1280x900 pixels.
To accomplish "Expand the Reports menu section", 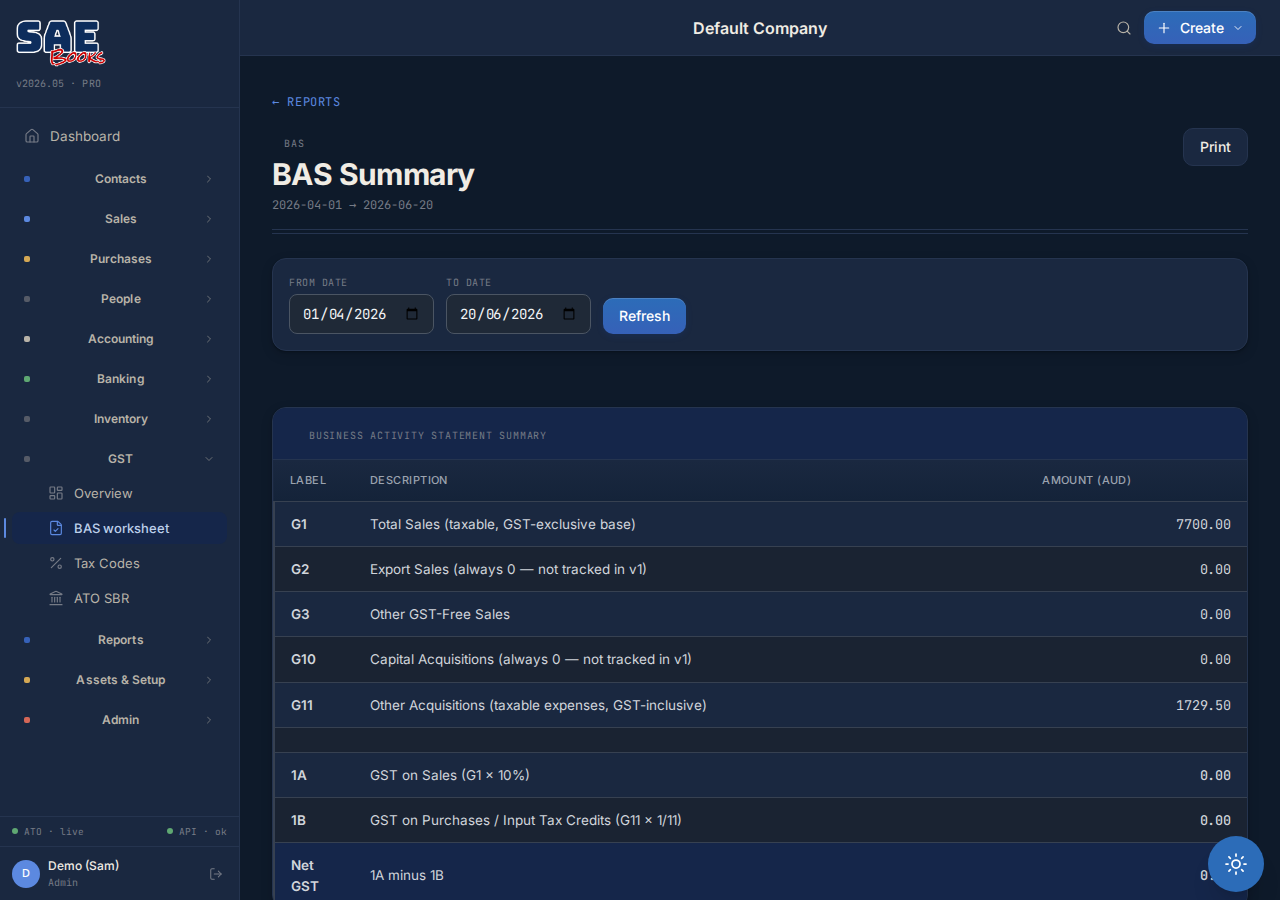I will click(120, 640).
